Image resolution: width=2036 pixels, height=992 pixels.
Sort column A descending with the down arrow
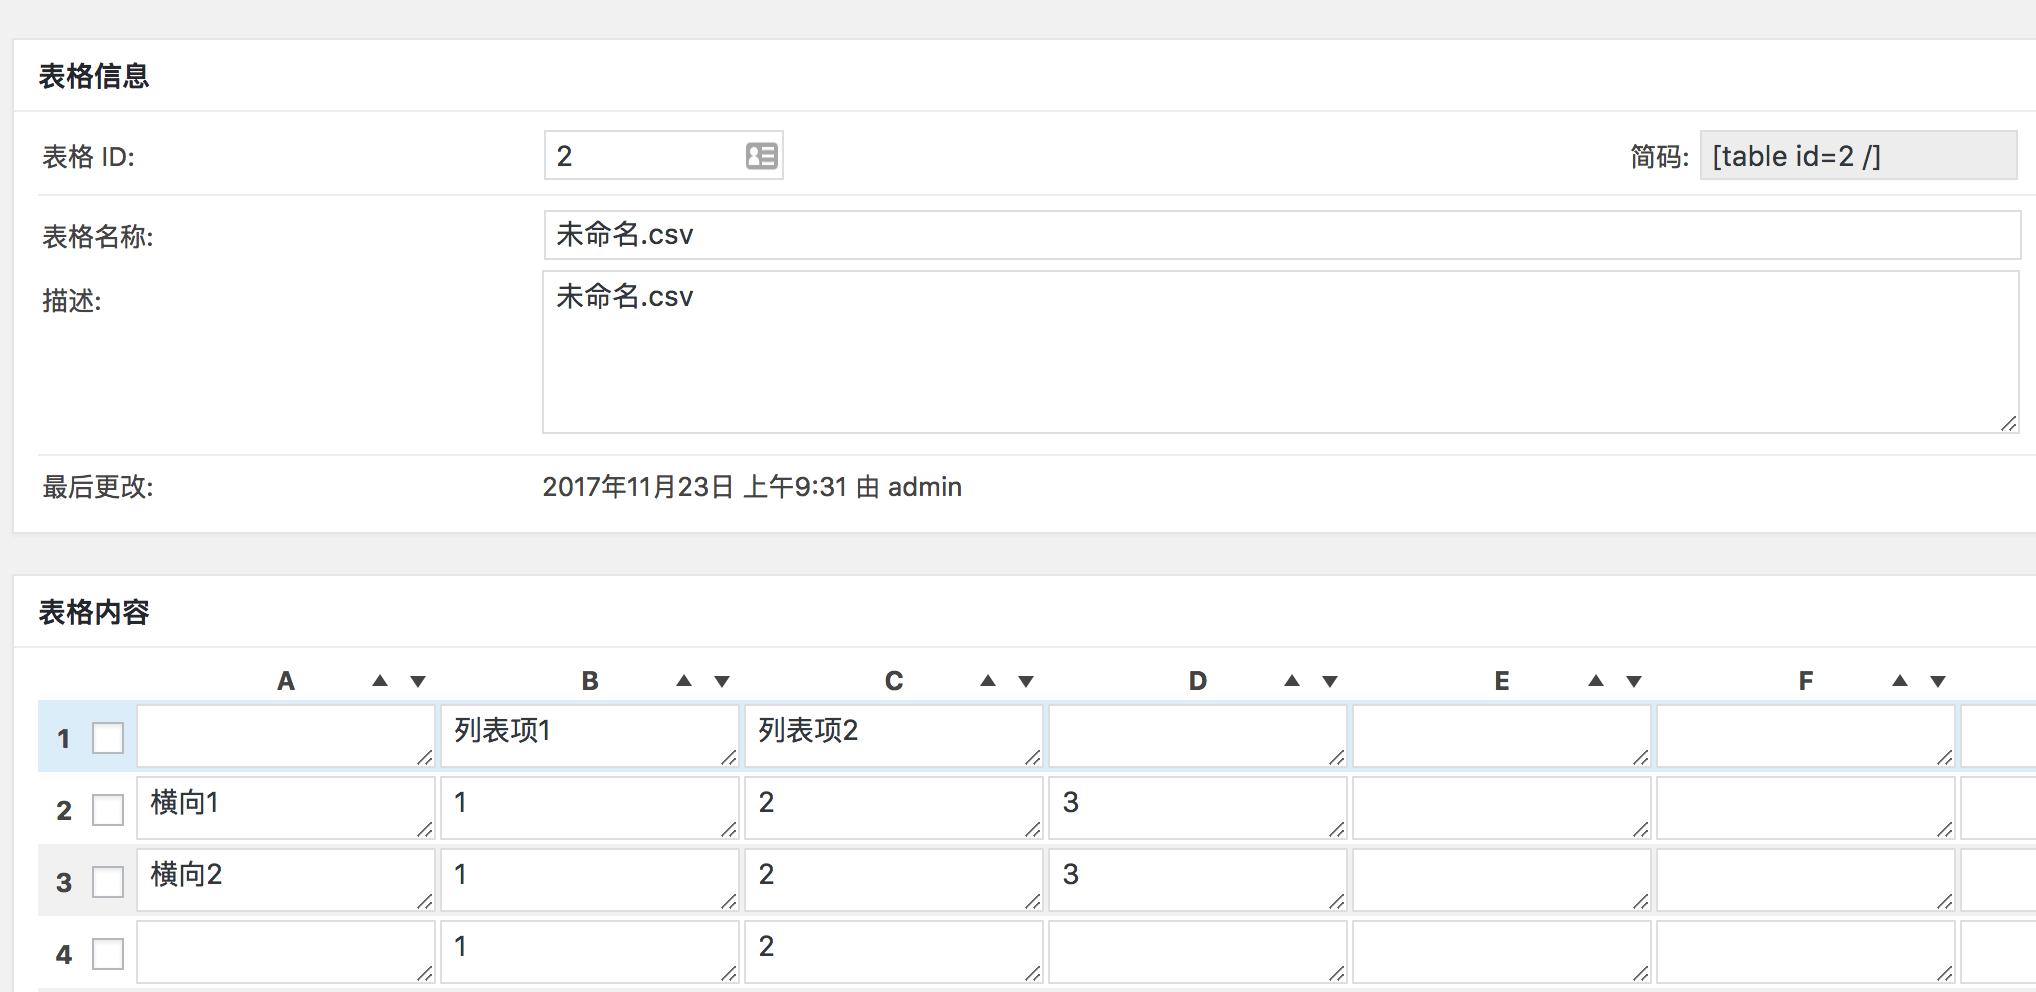[416, 680]
